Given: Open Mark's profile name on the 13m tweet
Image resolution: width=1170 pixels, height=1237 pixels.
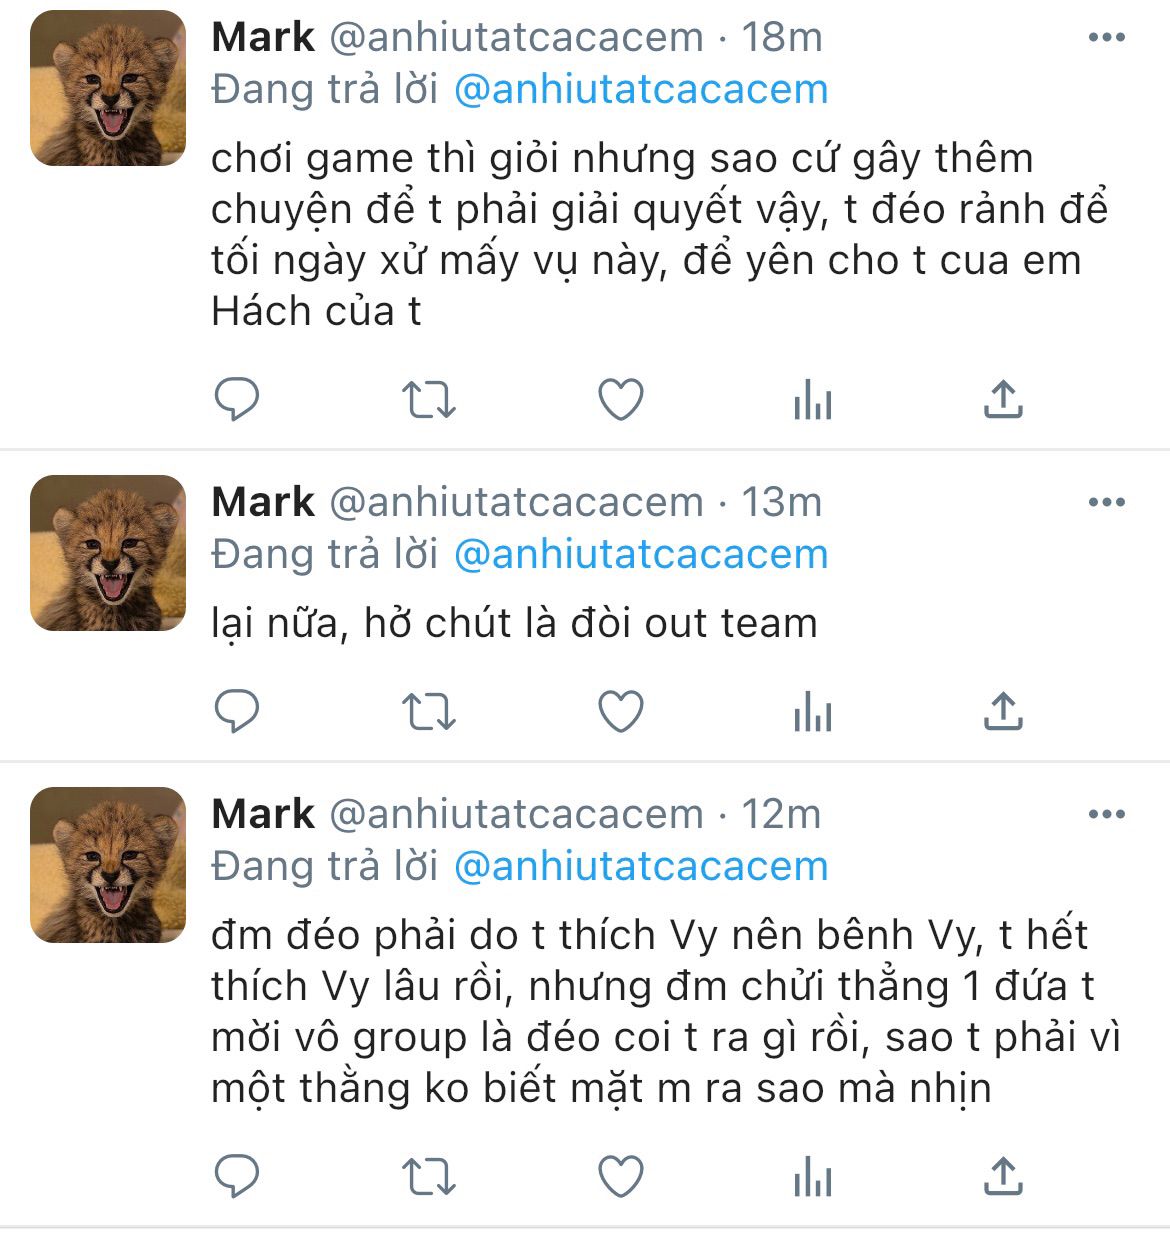Looking at the screenshot, I should [263, 502].
